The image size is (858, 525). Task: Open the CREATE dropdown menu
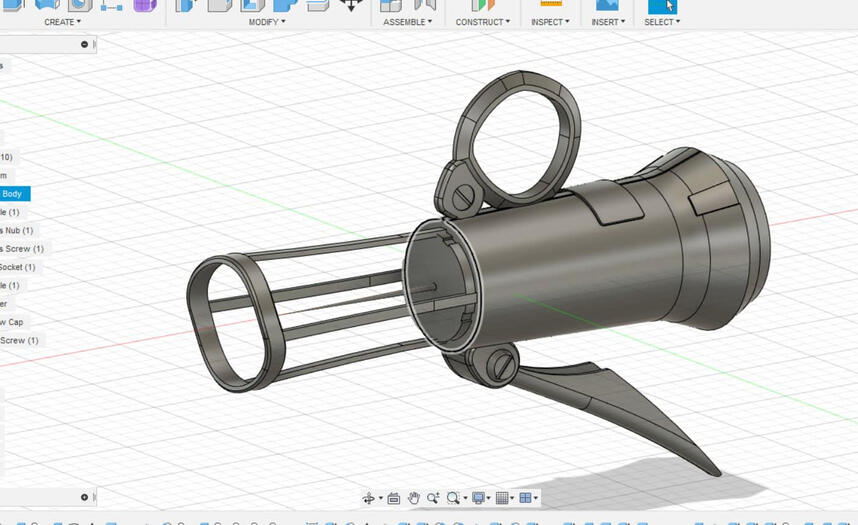click(x=62, y=22)
